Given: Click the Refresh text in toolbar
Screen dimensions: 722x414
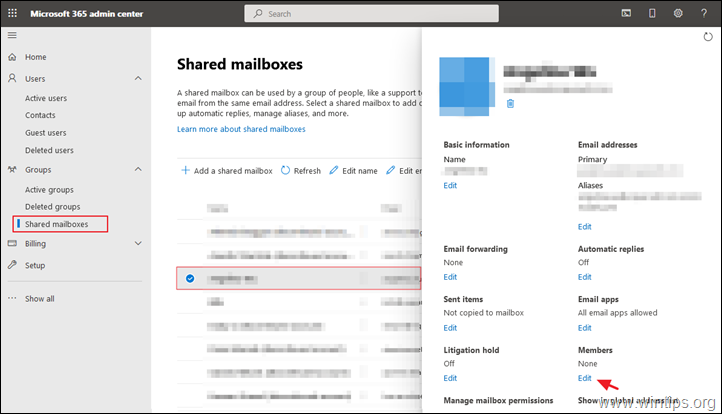Looking at the screenshot, I should click(x=307, y=171).
